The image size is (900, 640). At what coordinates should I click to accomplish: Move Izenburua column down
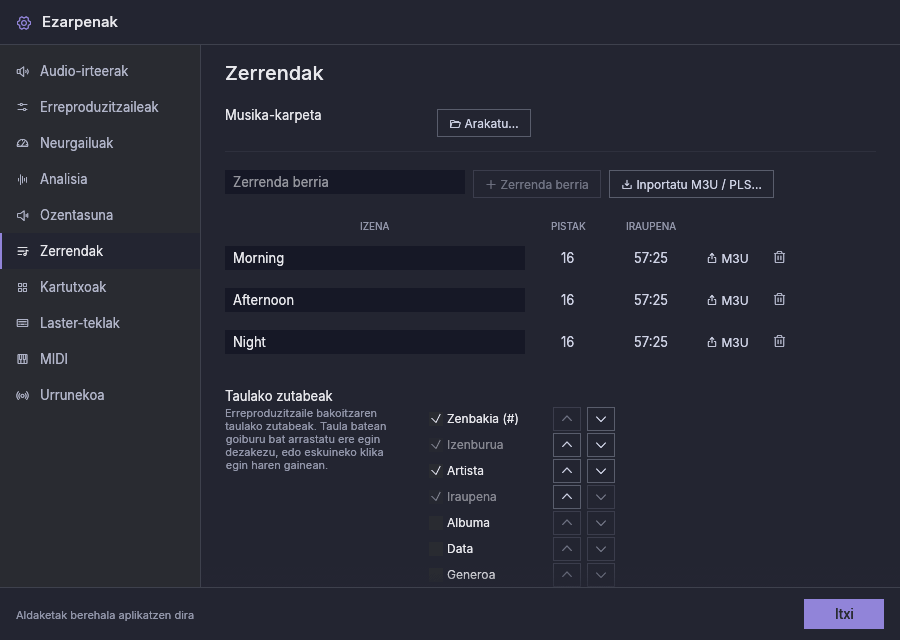(601, 445)
